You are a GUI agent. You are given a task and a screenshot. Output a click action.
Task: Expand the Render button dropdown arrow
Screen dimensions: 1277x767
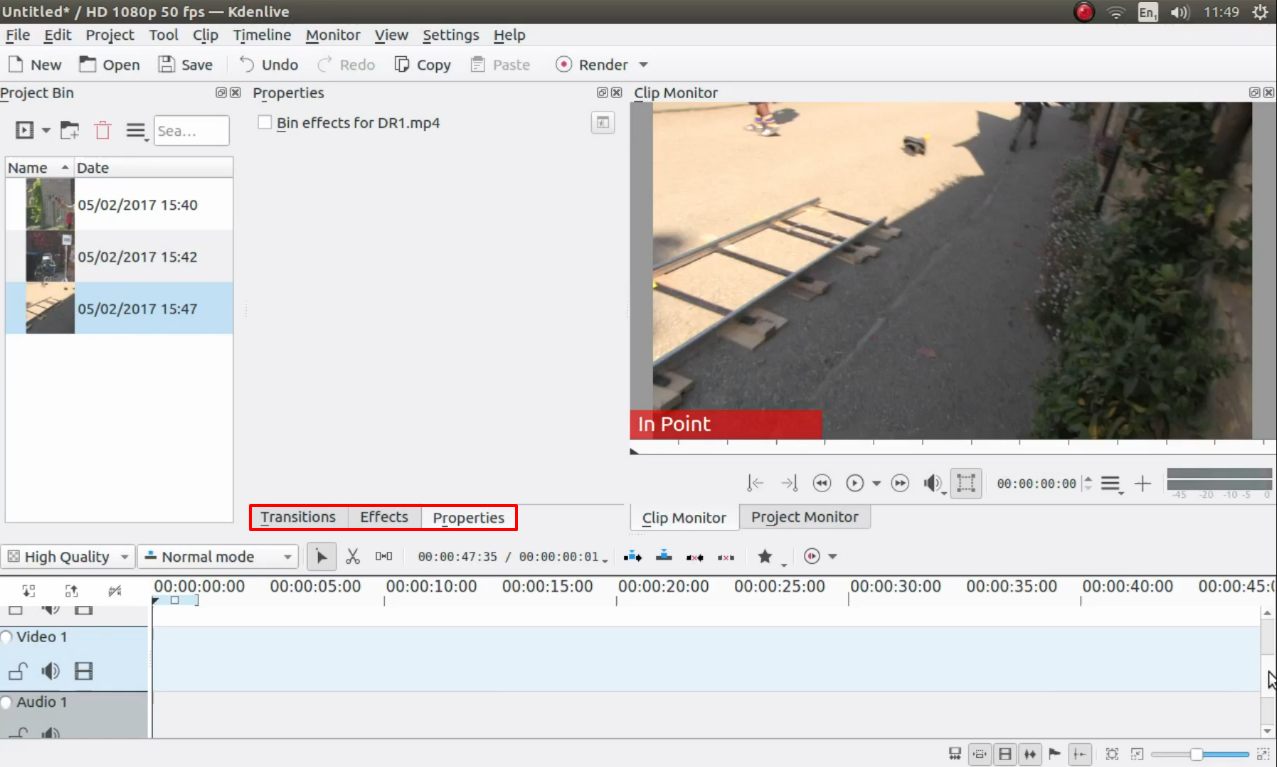[643, 64]
